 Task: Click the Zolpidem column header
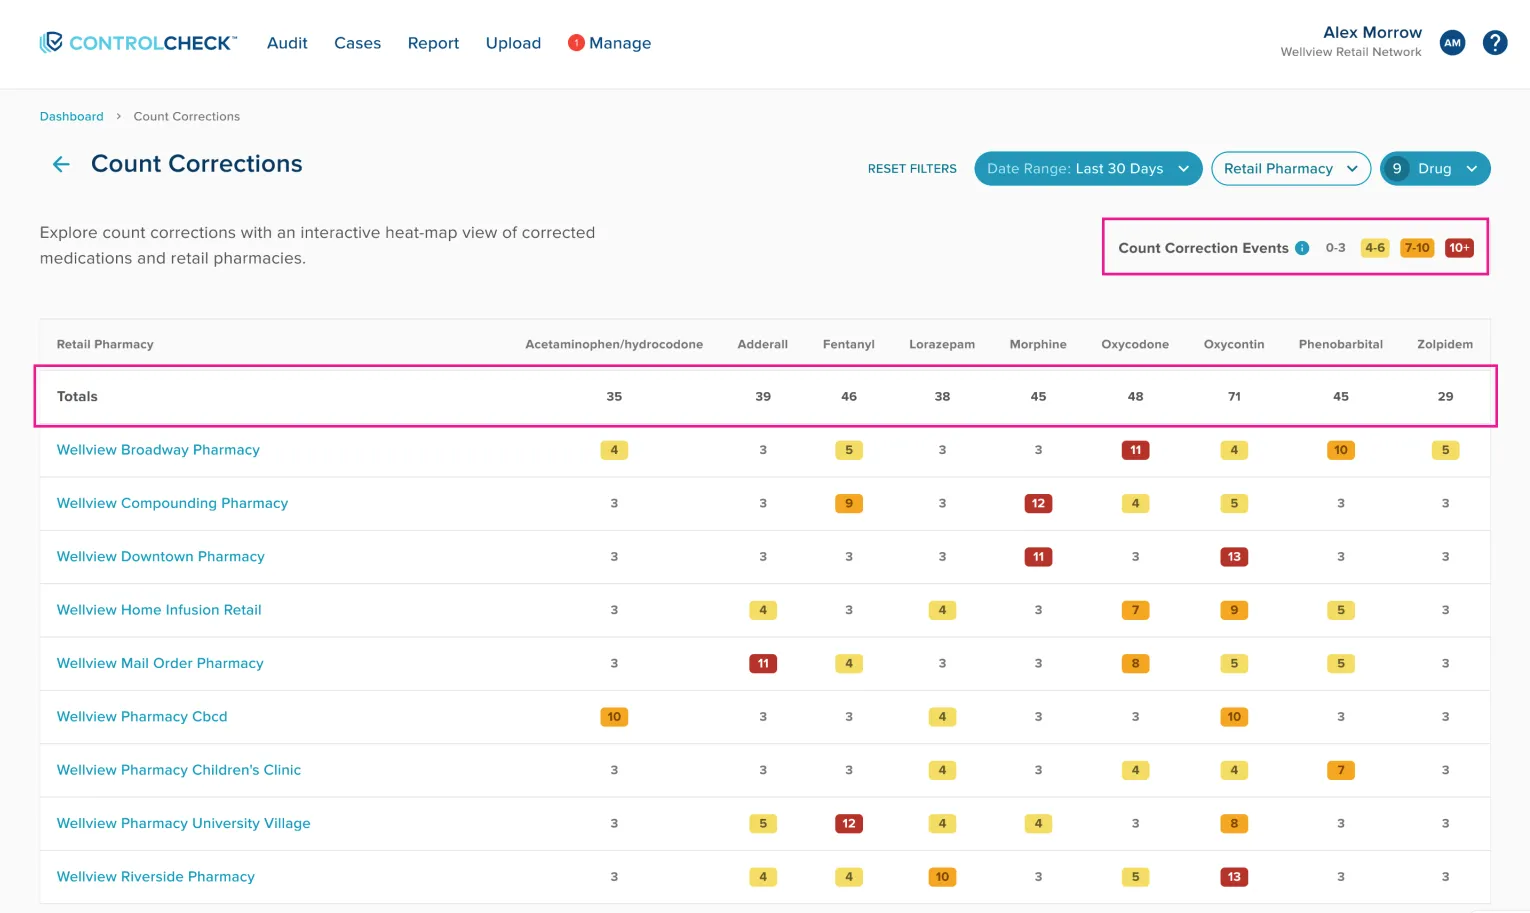point(1445,344)
